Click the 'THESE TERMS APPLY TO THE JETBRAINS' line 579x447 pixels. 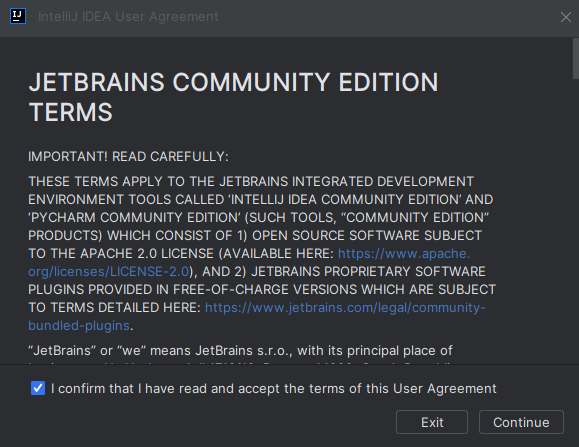(251, 181)
